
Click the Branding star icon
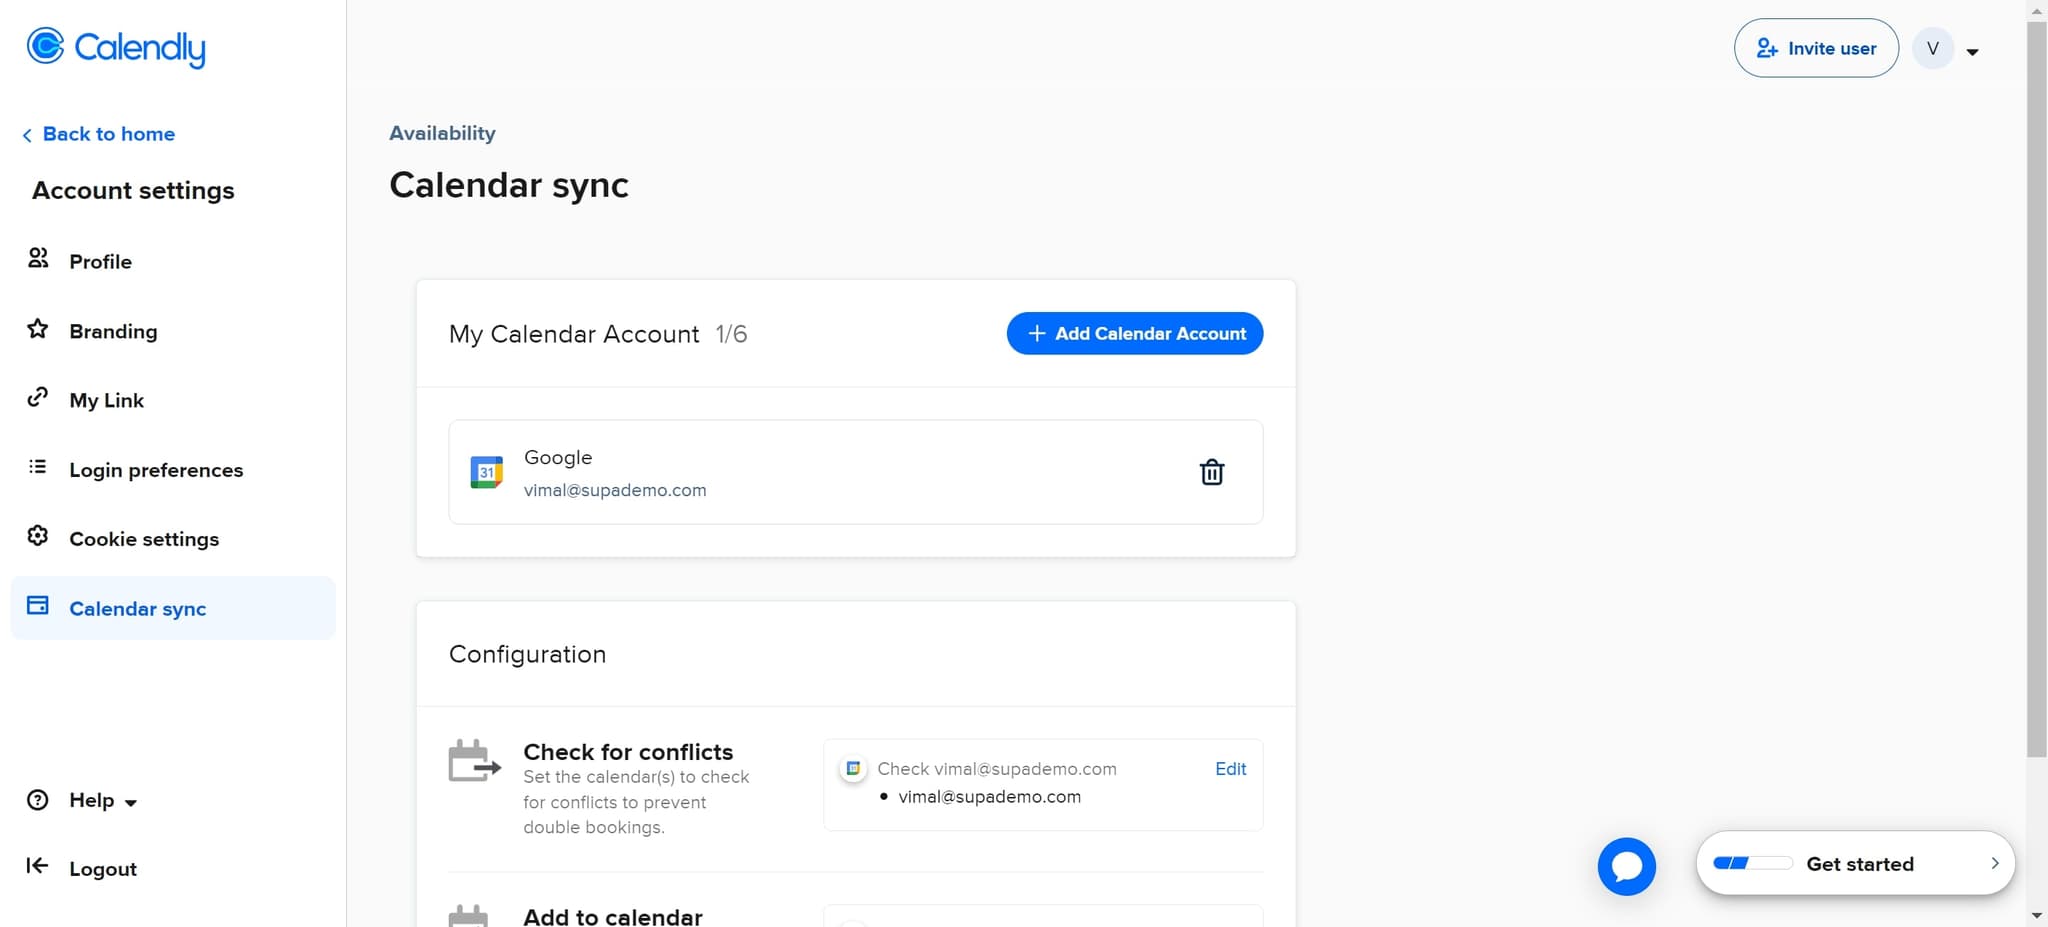click(x=38, y=328)
